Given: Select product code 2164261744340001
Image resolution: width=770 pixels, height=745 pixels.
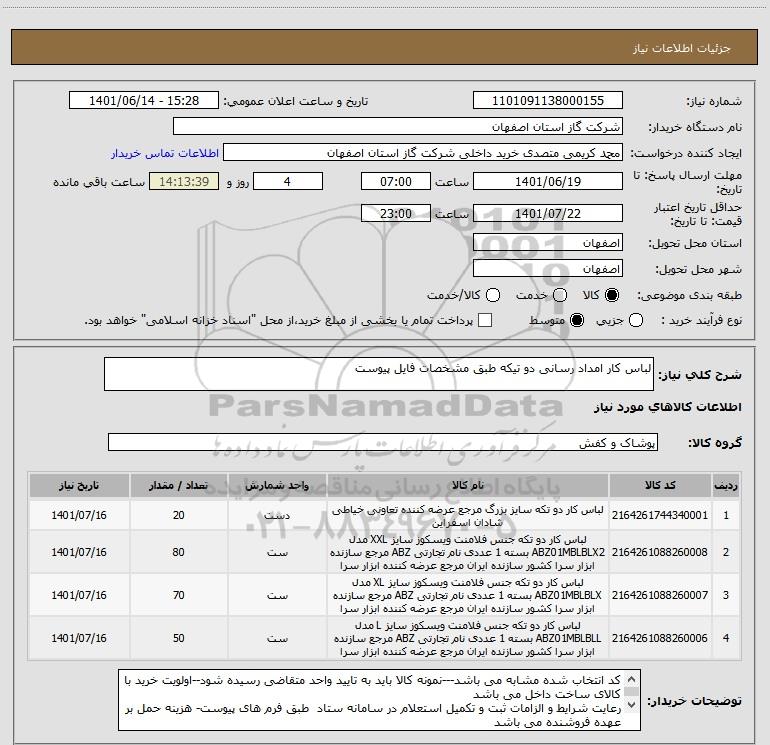Looking at the screenshot, I should point(660,515).
